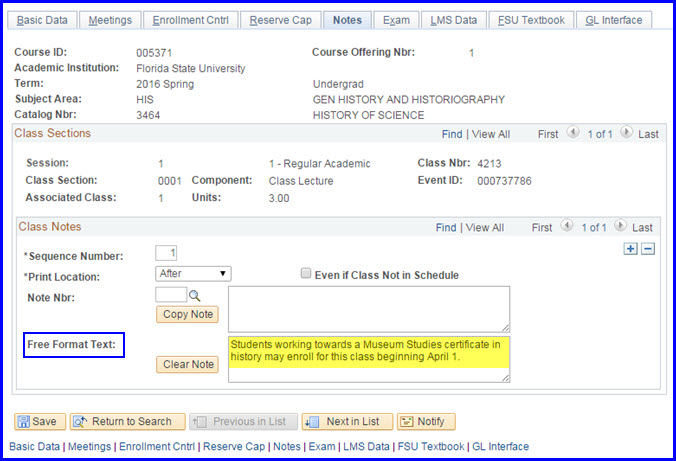This screenshot has height=461, width=676.
Task: Open LMS Data link in bottom navigation
Action: [366, 446]
